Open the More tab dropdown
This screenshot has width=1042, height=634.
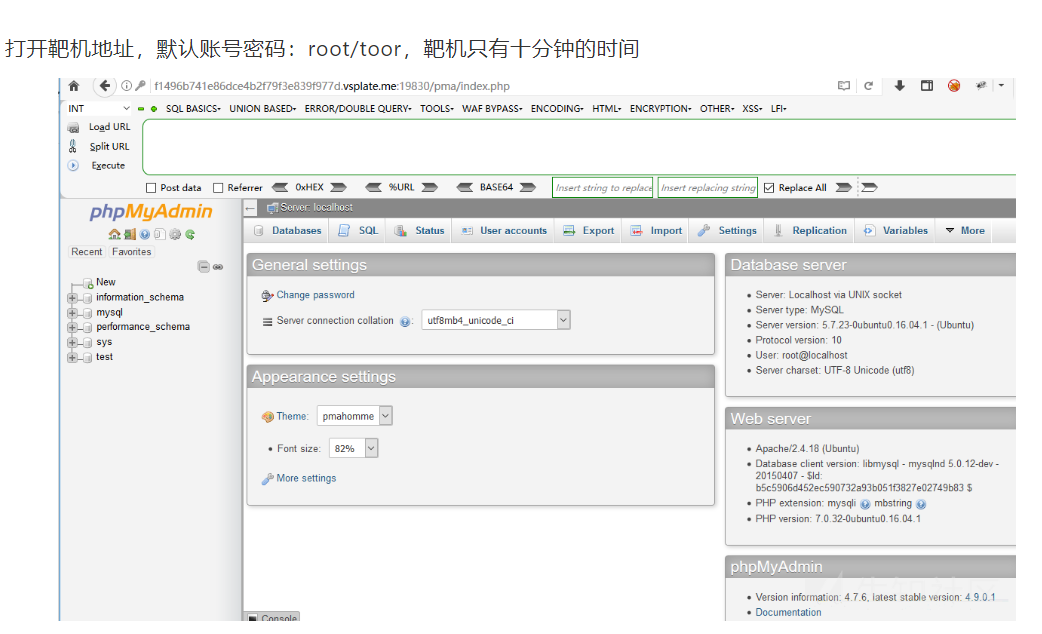click(x=965, y=231)
